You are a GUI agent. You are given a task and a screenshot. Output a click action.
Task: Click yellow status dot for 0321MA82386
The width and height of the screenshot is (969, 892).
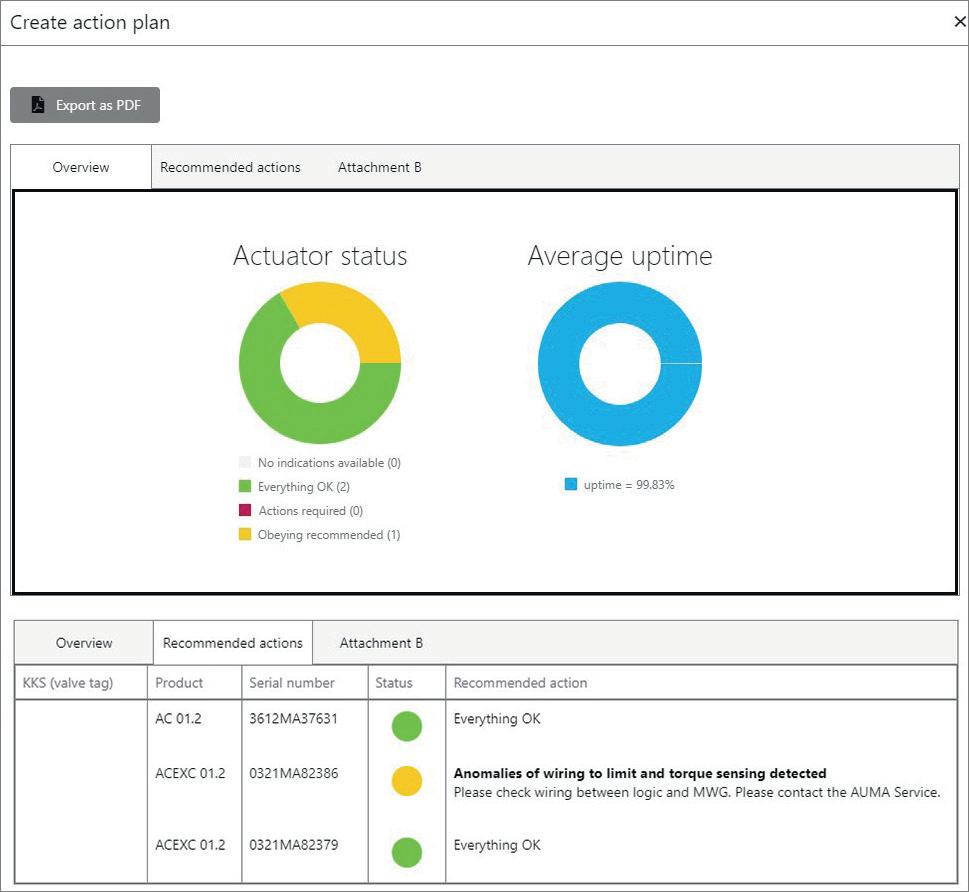coord(407,780)
